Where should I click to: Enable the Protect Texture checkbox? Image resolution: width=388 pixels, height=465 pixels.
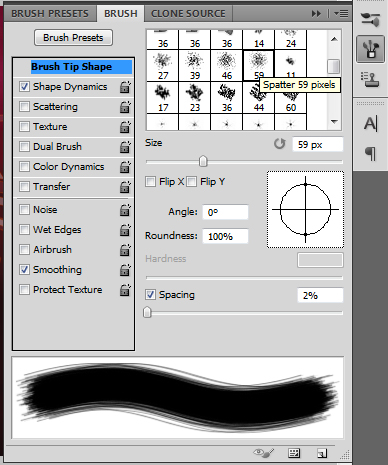pyautogui.click(x=24, y=290)
